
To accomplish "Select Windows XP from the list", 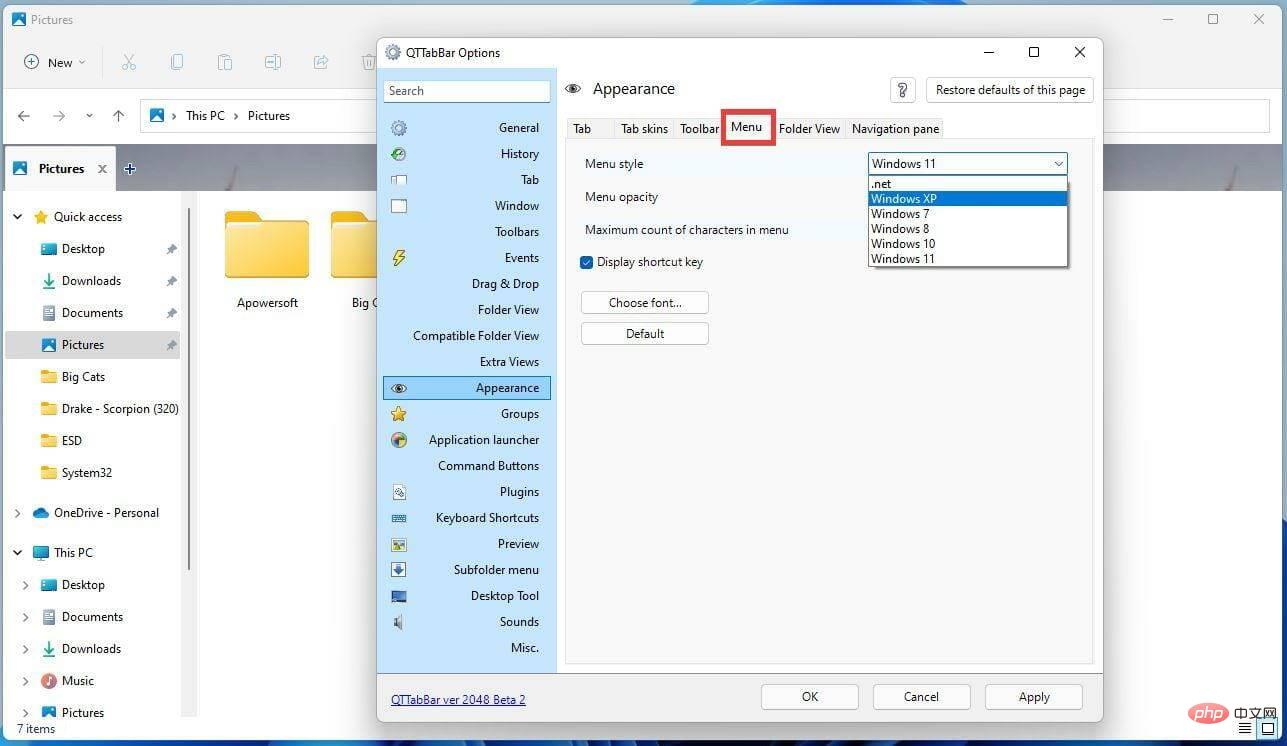I will pos(967,199).
